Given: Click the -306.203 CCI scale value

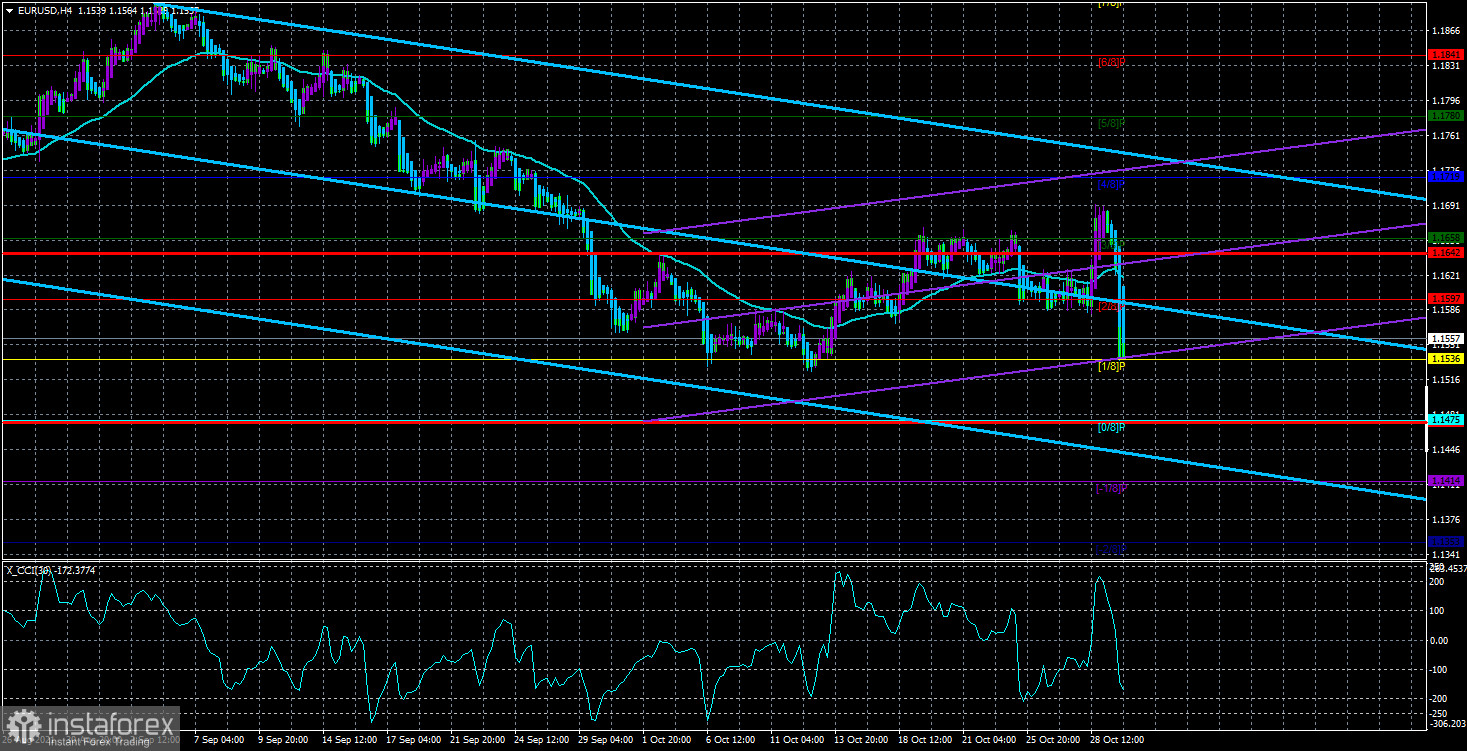Looking at the screenshot, I should tap(1446, 722).
